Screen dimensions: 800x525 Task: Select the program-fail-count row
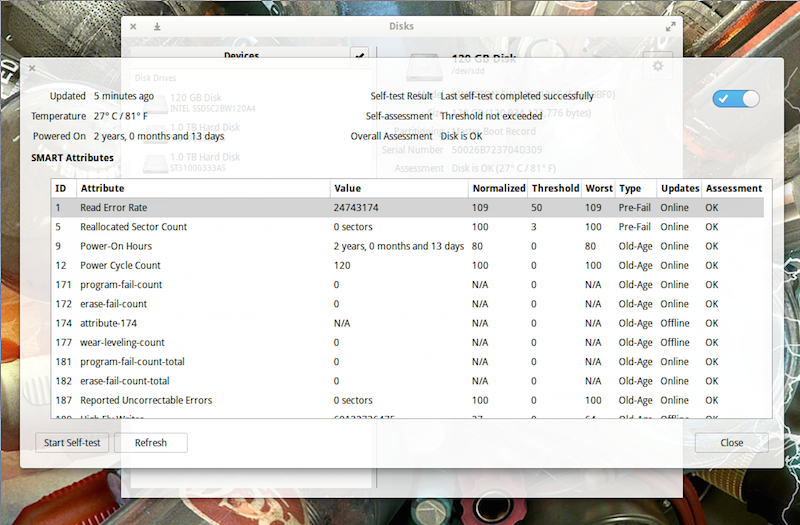(x=408, y=285)
